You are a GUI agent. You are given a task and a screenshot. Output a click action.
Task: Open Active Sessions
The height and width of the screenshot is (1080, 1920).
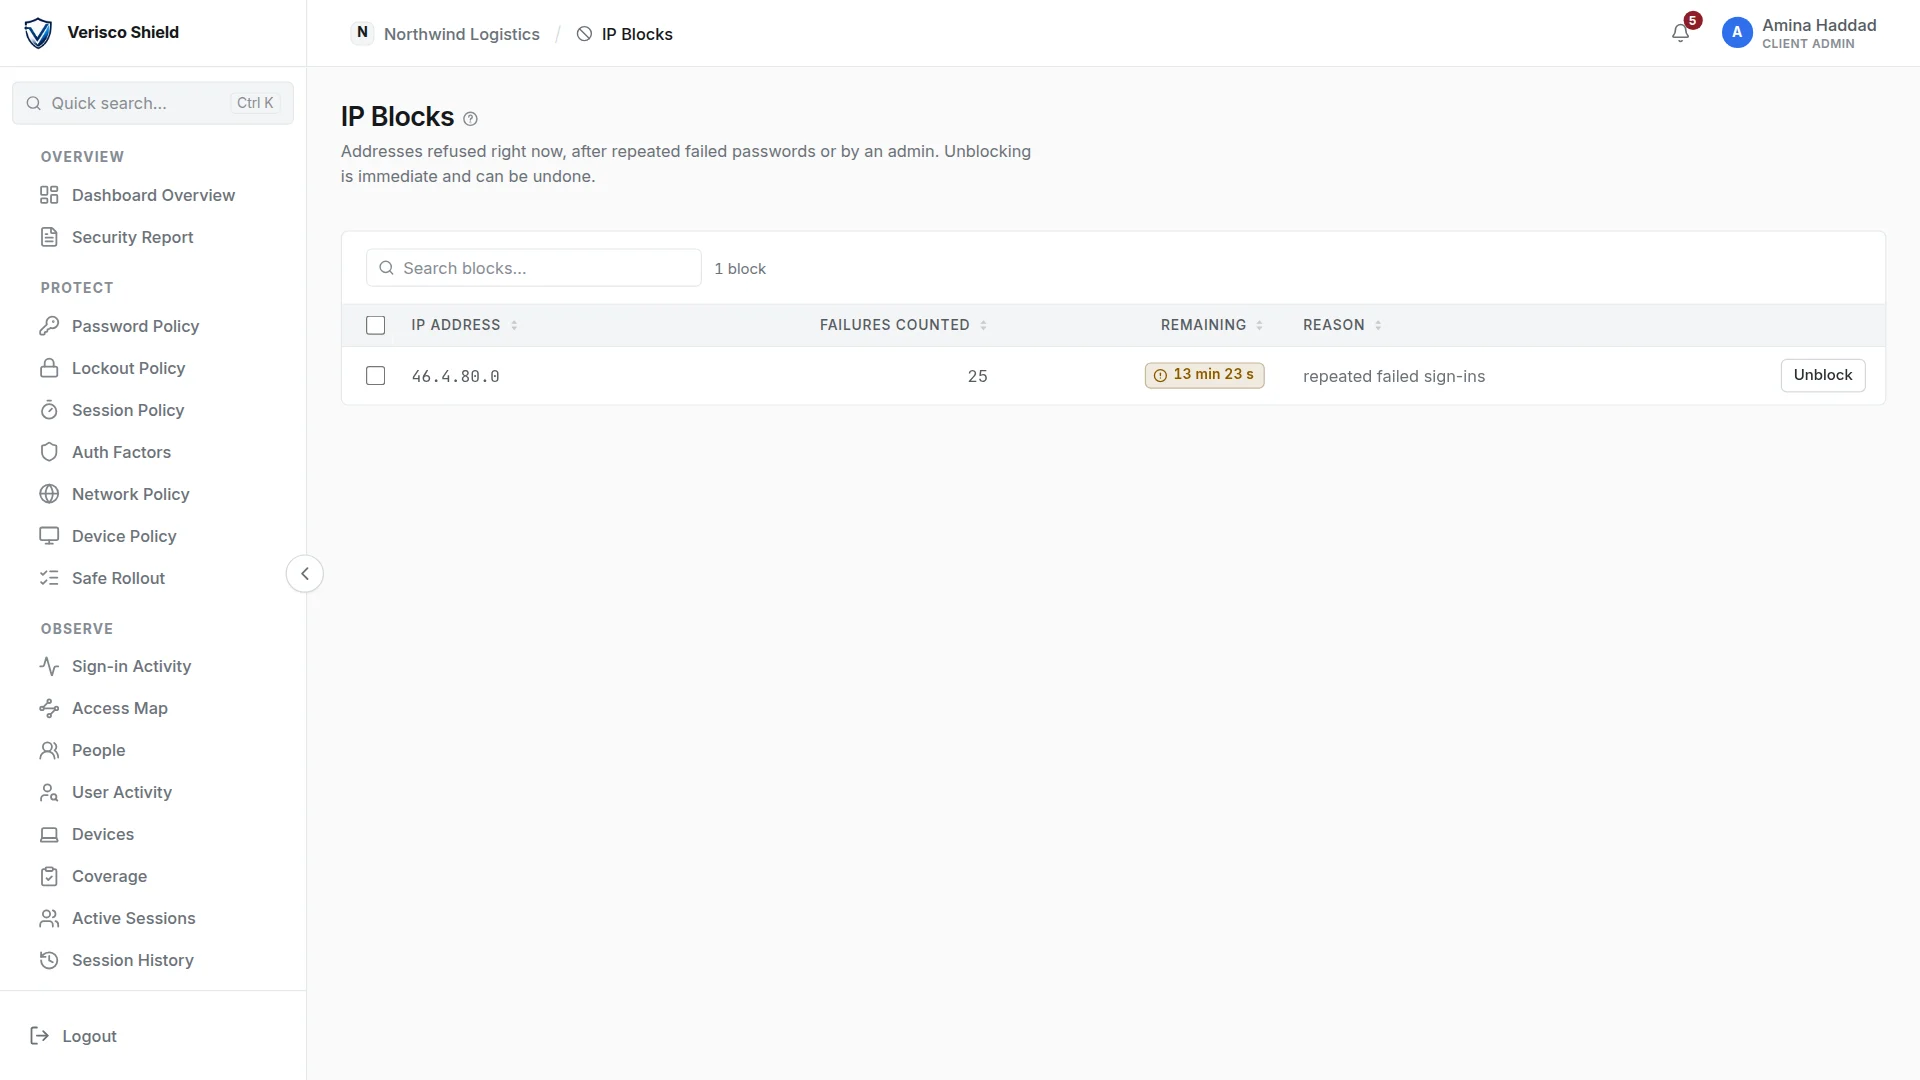pyautogui.click(x=133, y=918)
